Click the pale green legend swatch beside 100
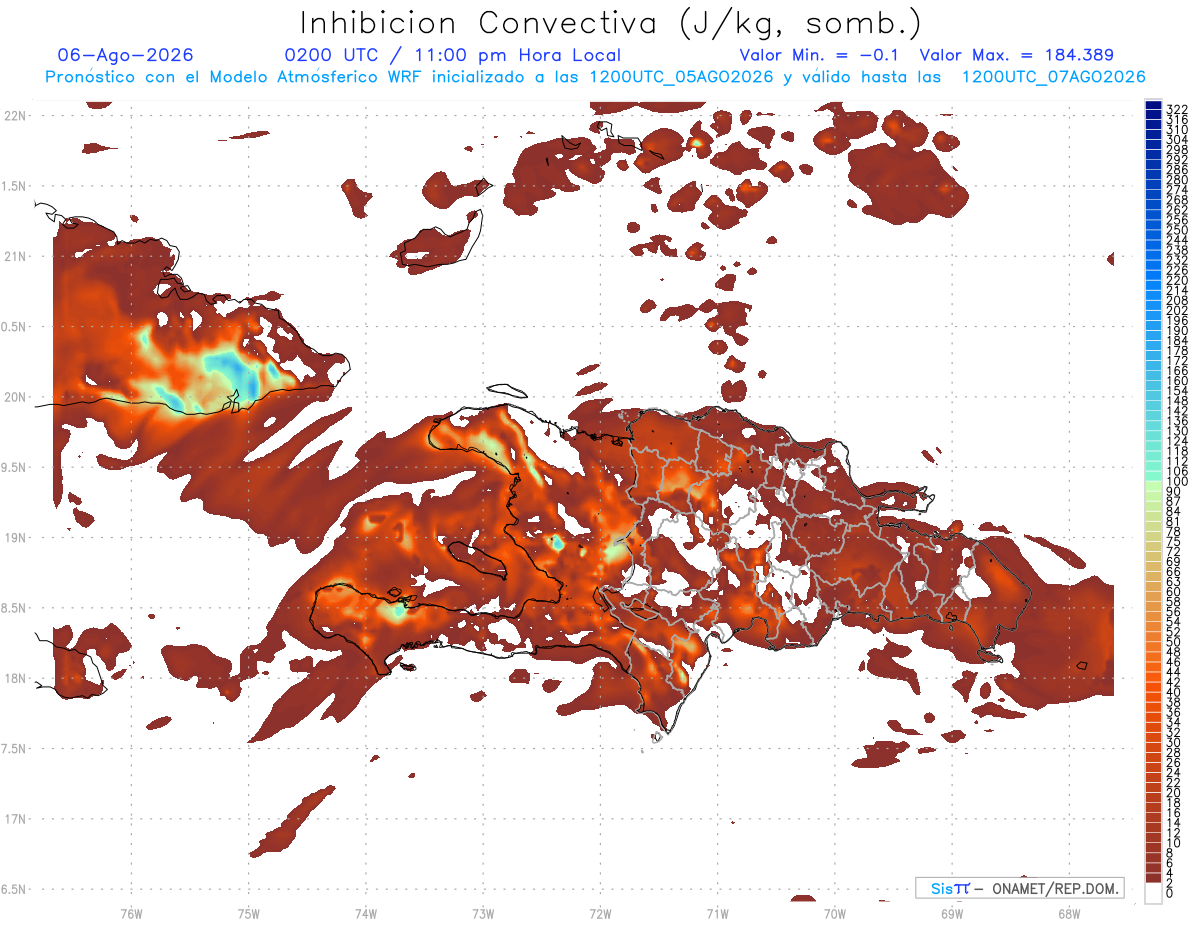This screenshot has width=1200, height=927. point(1153,486)
